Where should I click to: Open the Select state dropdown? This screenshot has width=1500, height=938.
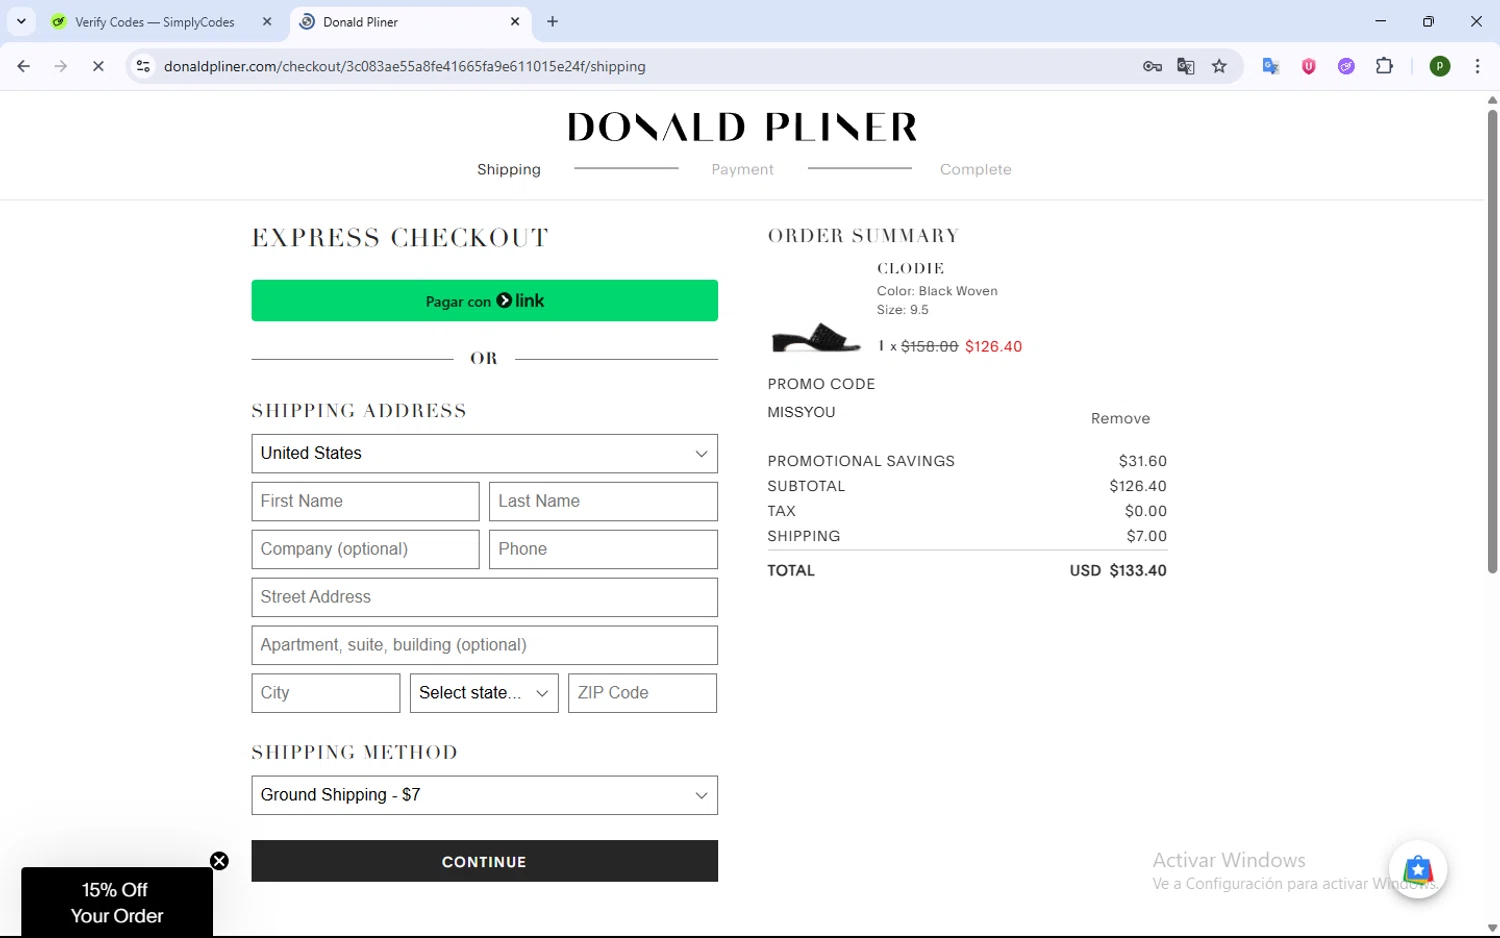(484, 693)
